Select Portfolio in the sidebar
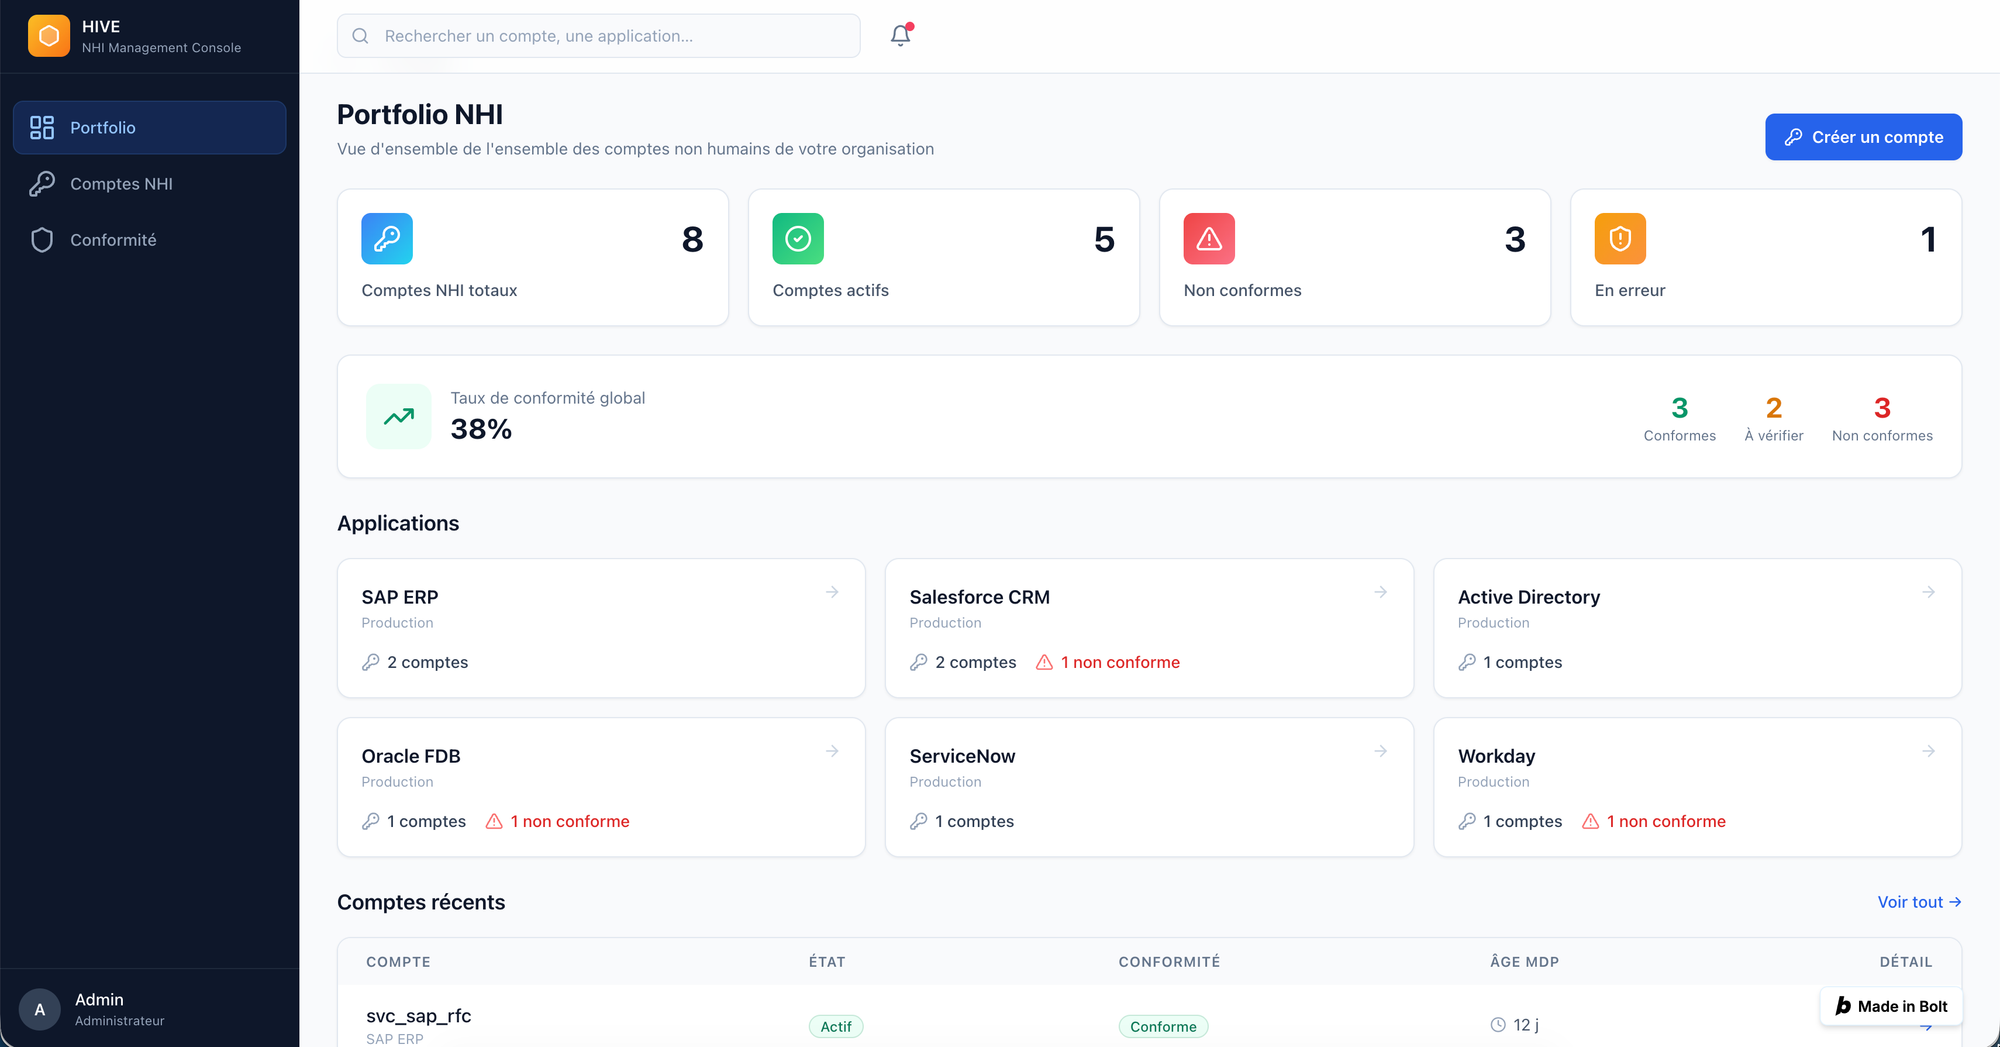The width and height of the screenshot is (2000, 1047). 150,128
